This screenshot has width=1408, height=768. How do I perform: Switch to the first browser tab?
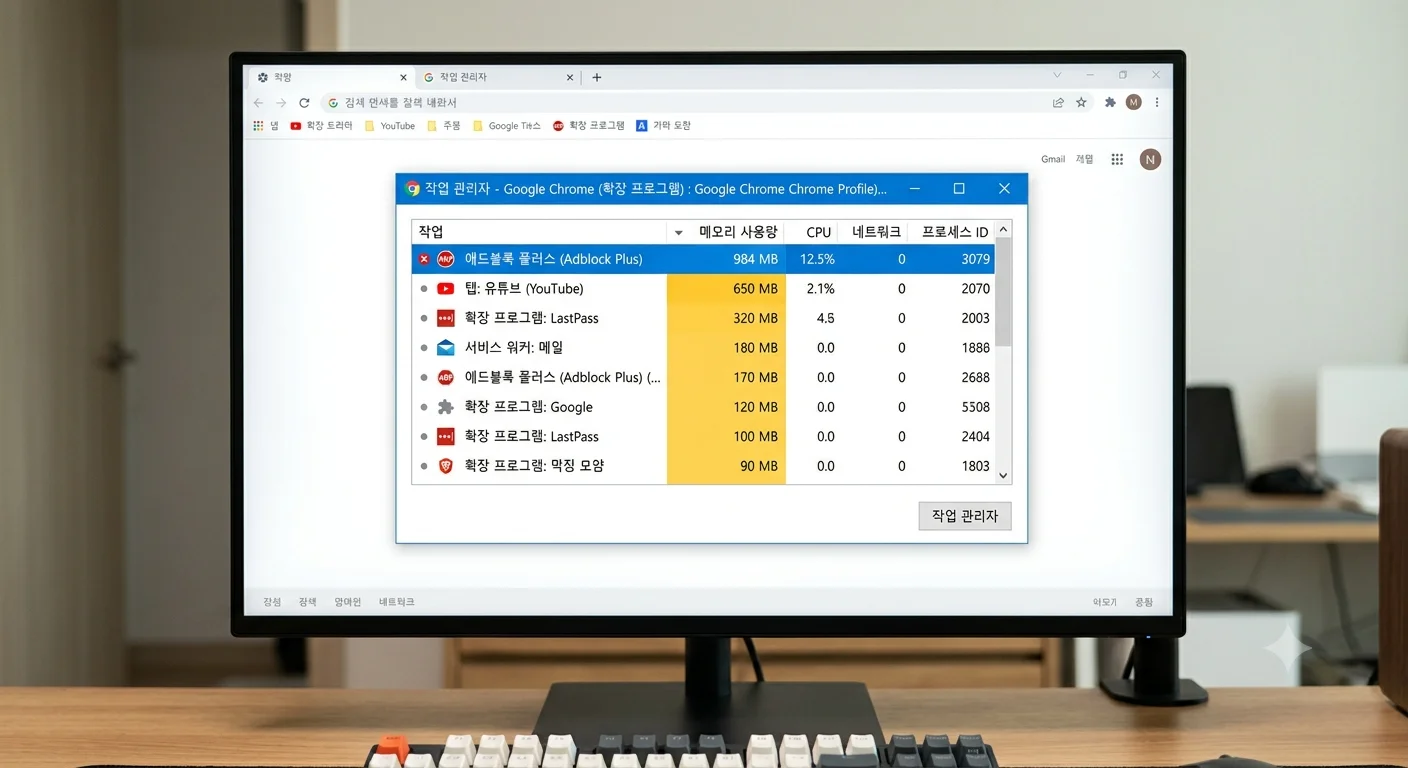[331, 77]
